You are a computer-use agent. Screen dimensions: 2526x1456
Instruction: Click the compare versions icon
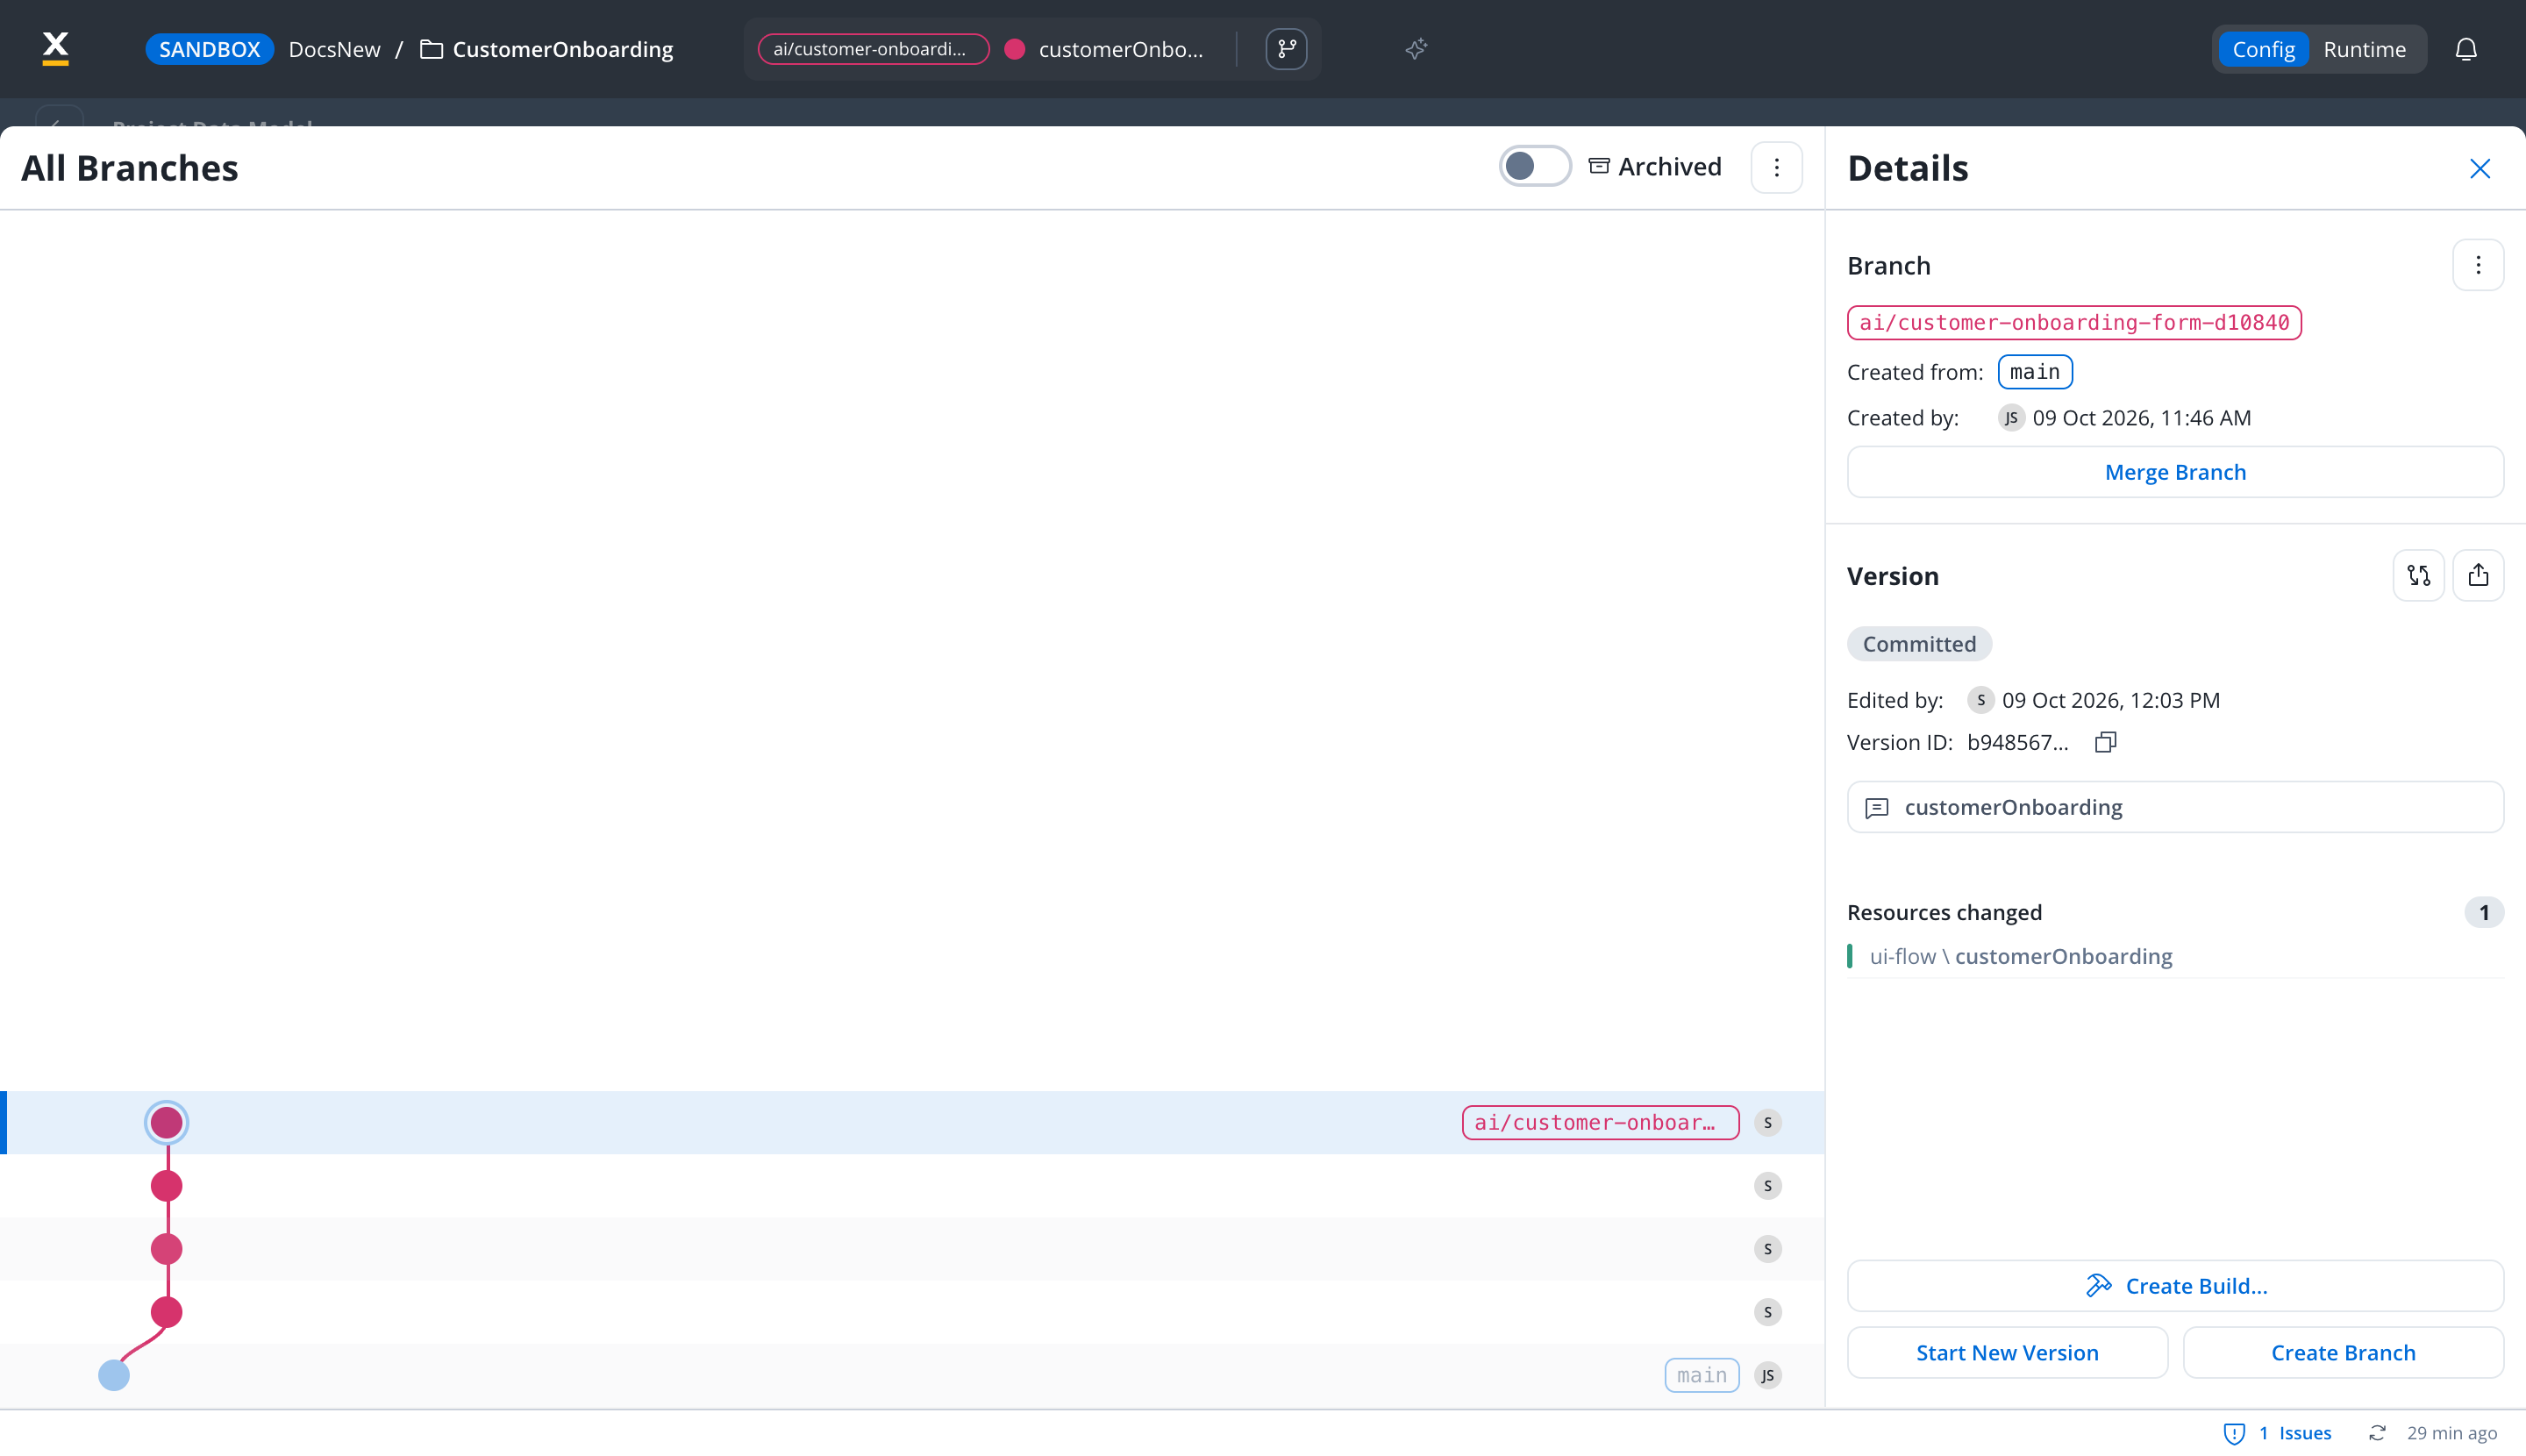(2418, 575)
